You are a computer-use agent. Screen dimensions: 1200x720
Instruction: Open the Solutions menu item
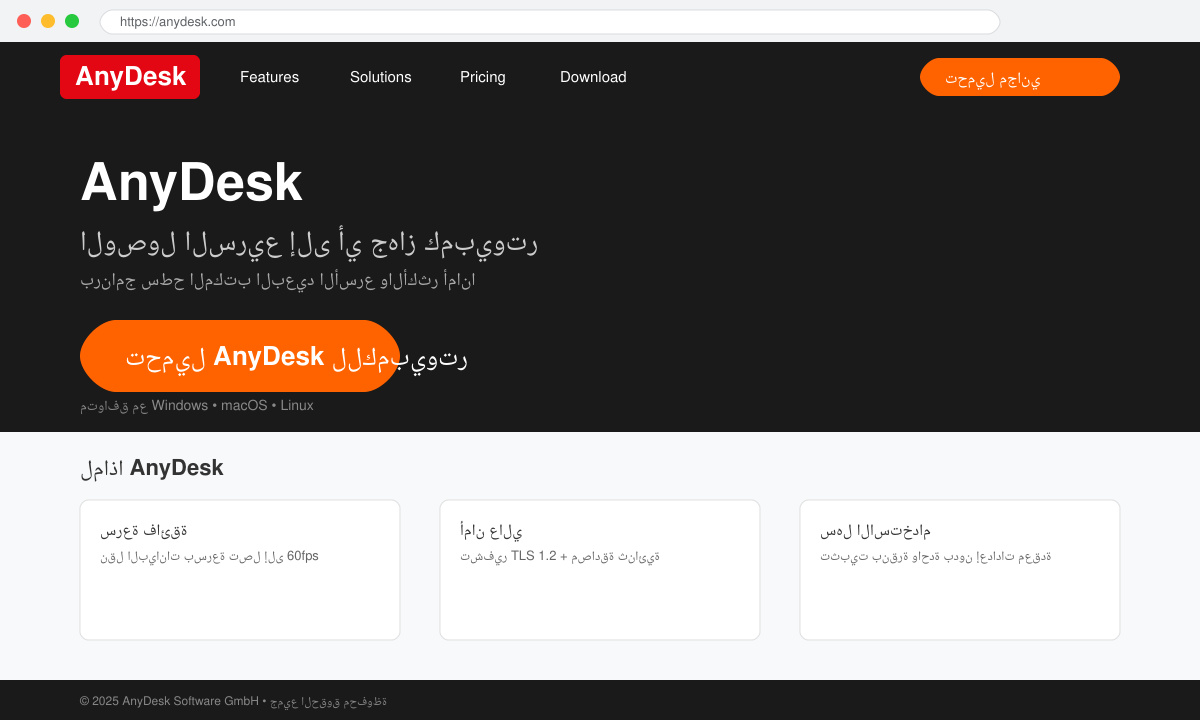(x=380, y=77)
